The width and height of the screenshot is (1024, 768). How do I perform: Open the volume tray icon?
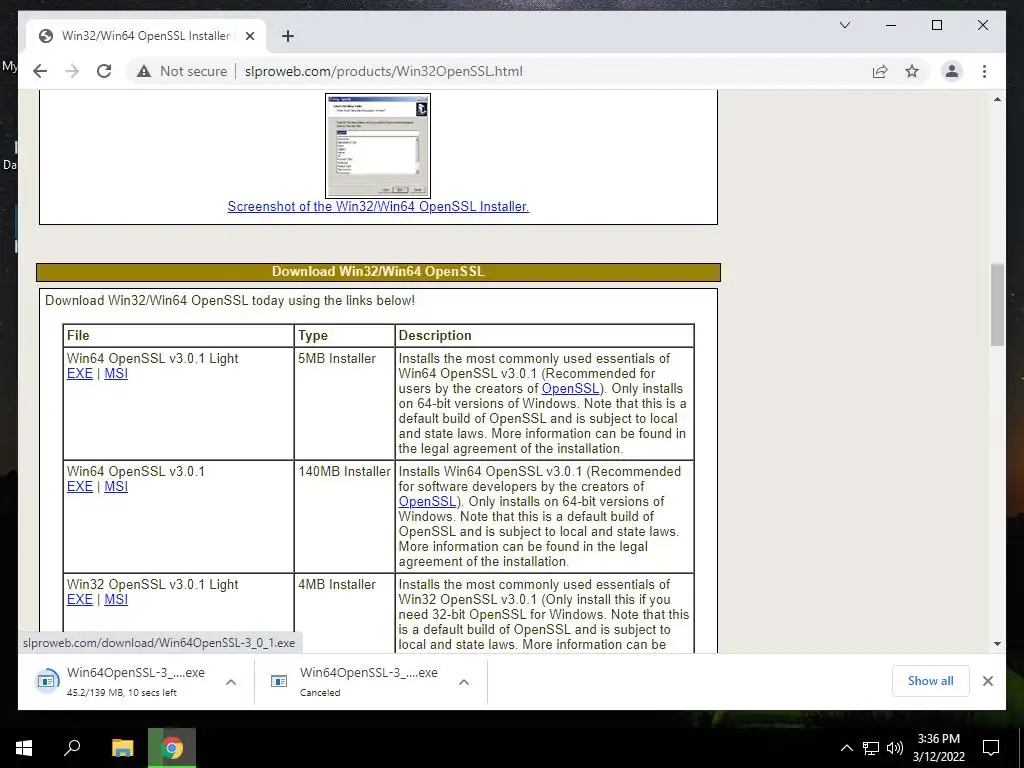[x=895, y=748]
